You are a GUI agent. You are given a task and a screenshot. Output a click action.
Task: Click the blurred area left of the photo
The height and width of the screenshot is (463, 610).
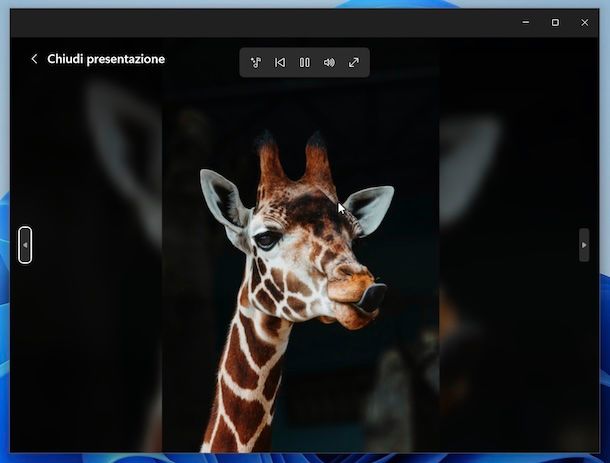tap(90, 330)
